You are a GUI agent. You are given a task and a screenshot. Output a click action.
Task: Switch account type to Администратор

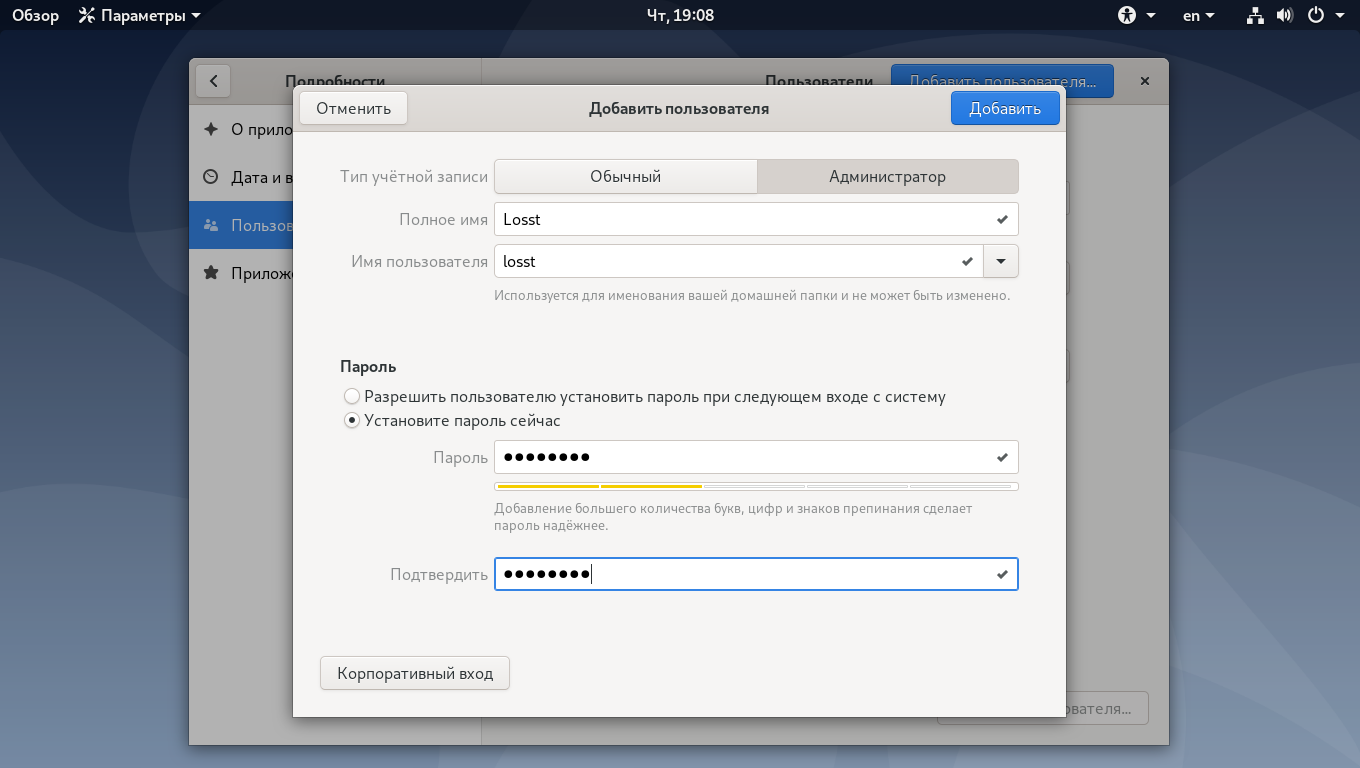(x=887, y=176)
